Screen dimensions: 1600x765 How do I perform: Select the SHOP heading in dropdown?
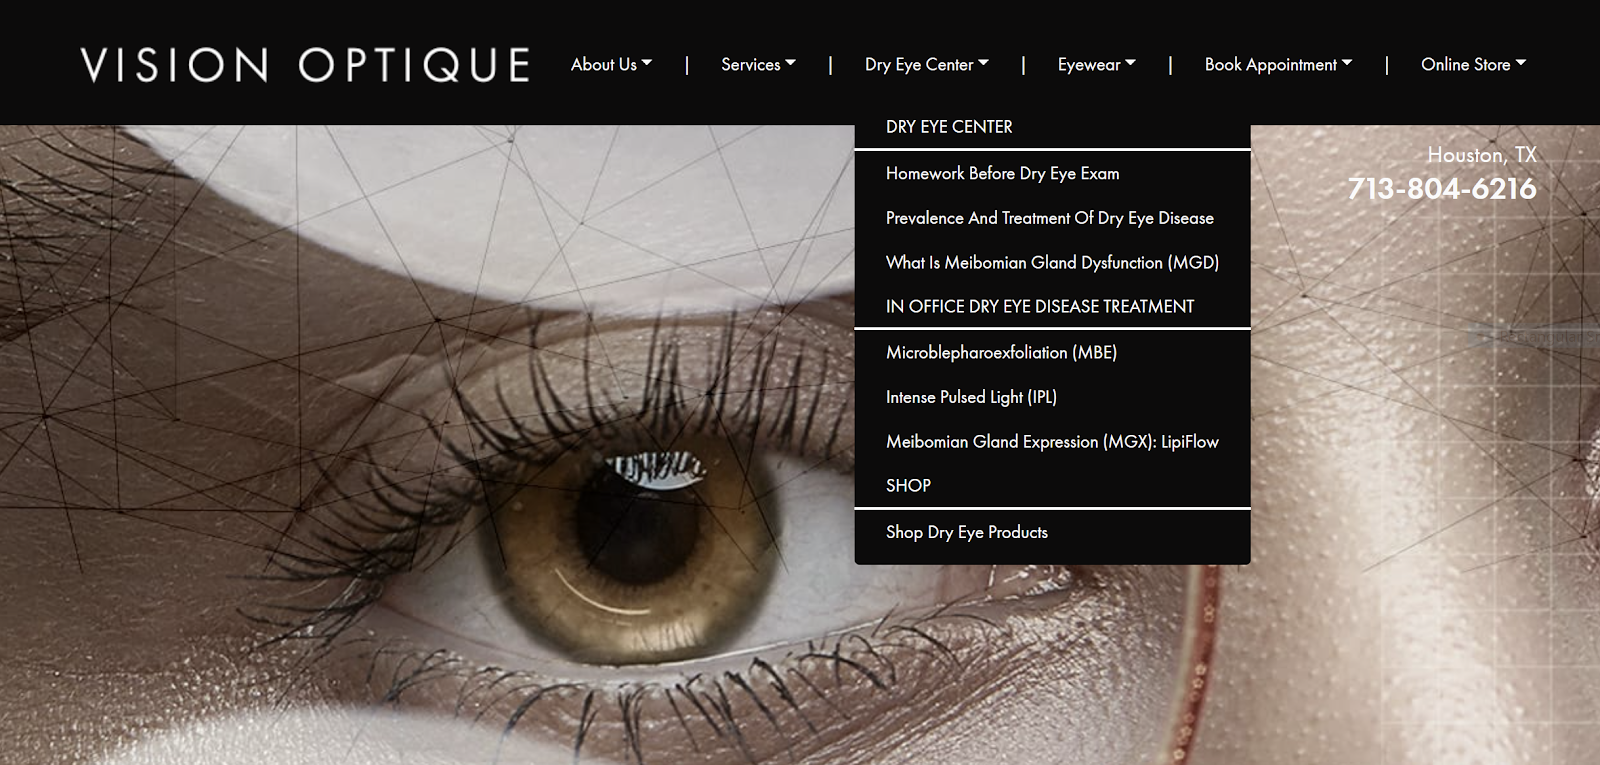pyautogui.click(x=908, y=486)
